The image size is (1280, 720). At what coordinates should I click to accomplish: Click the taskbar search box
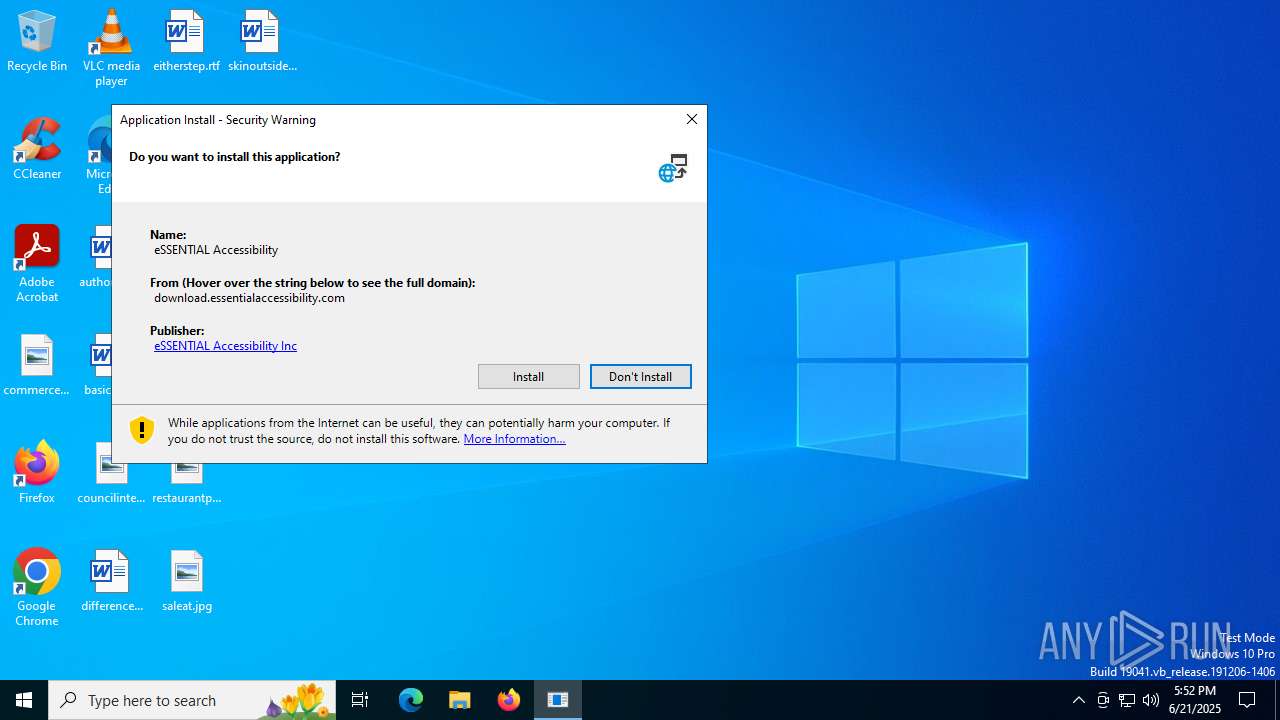point(192,700)
